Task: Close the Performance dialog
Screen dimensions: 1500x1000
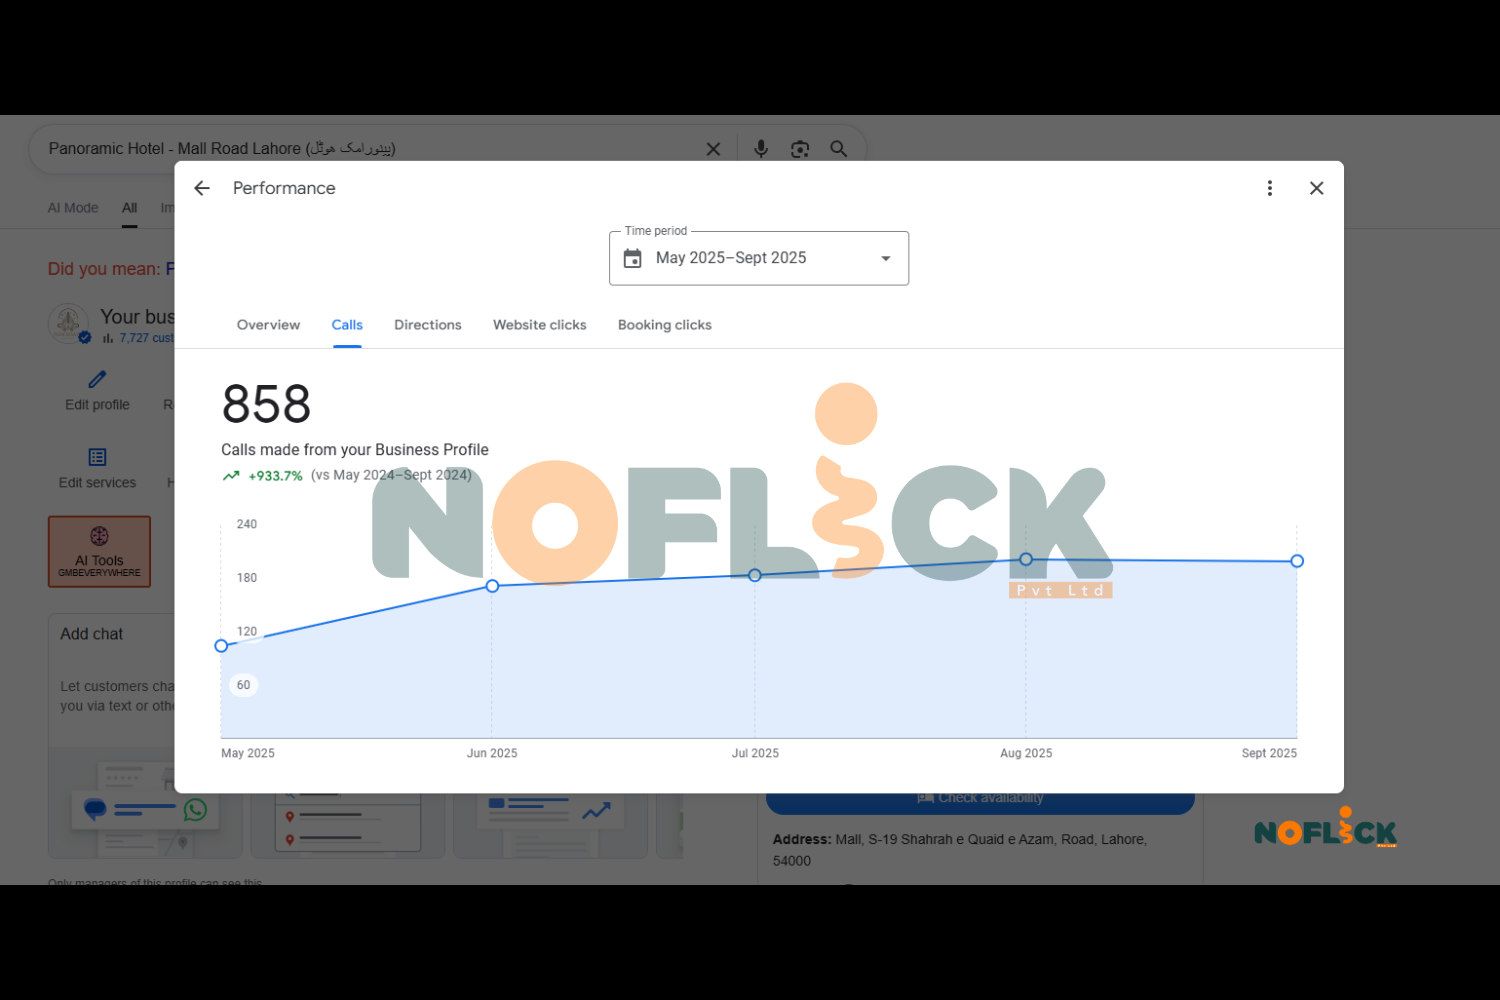Action: pyautogui.click(x=1317, y=188)
